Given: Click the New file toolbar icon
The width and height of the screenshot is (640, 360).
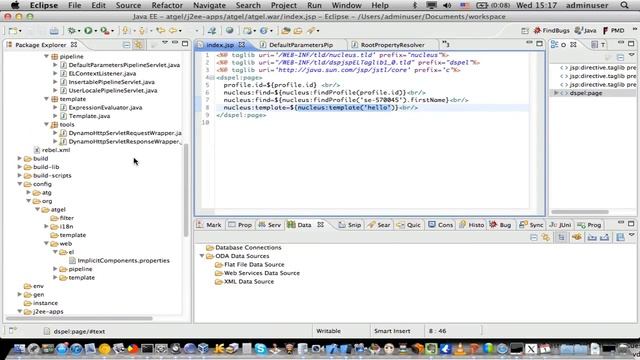Looking at the screenshot, I should (x=13, y=31).
